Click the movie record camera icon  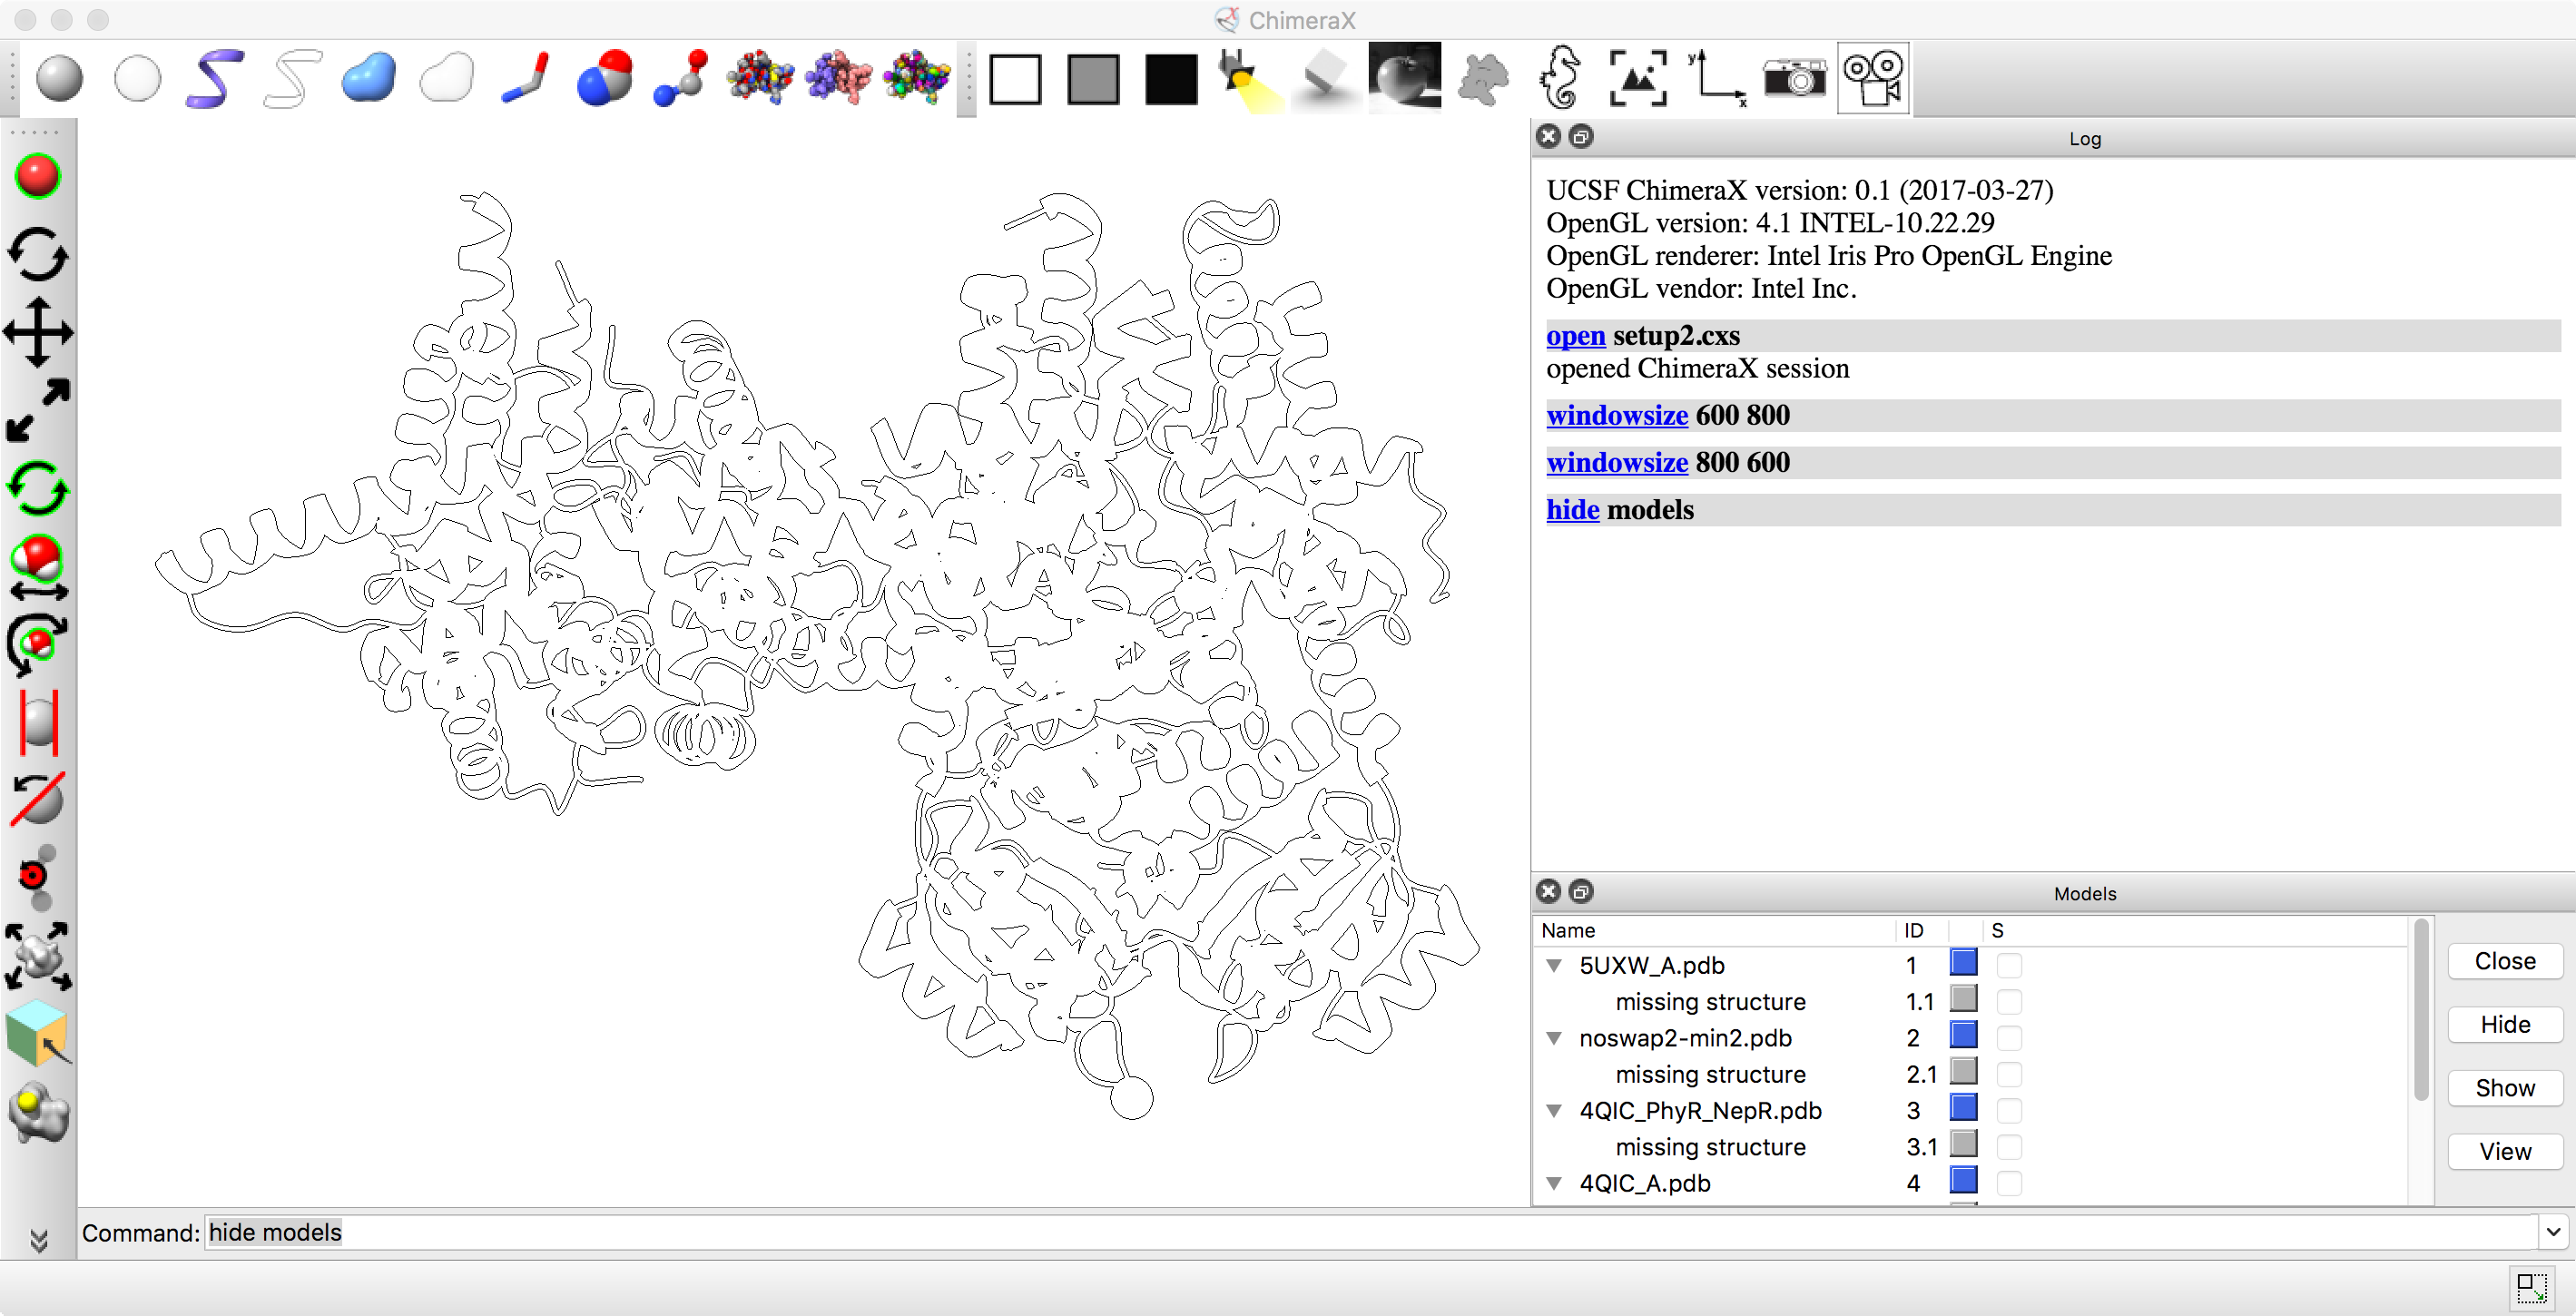1872,78
